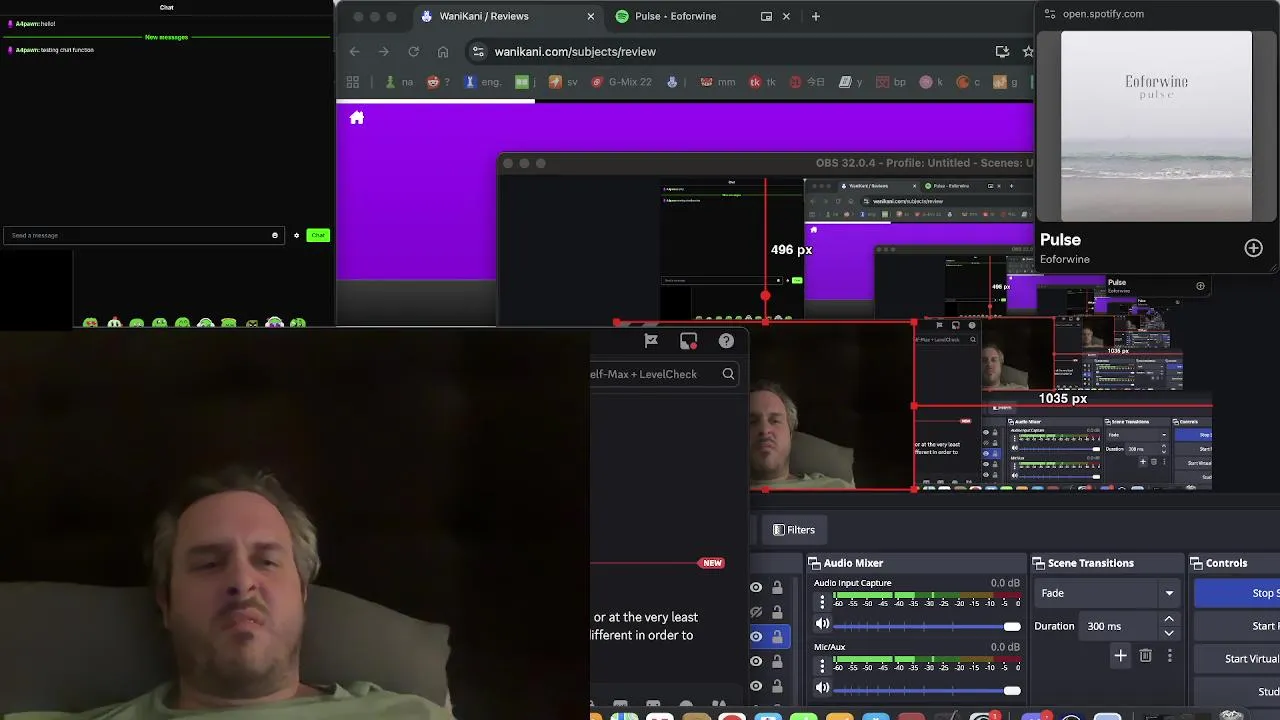
Task: Reload the WaniKani page
Action: pos(413,51)
